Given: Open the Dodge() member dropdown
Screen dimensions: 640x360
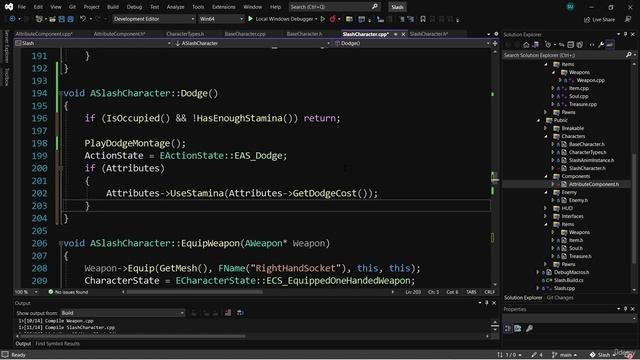Looking at the screenshot, I should point(412,43).
